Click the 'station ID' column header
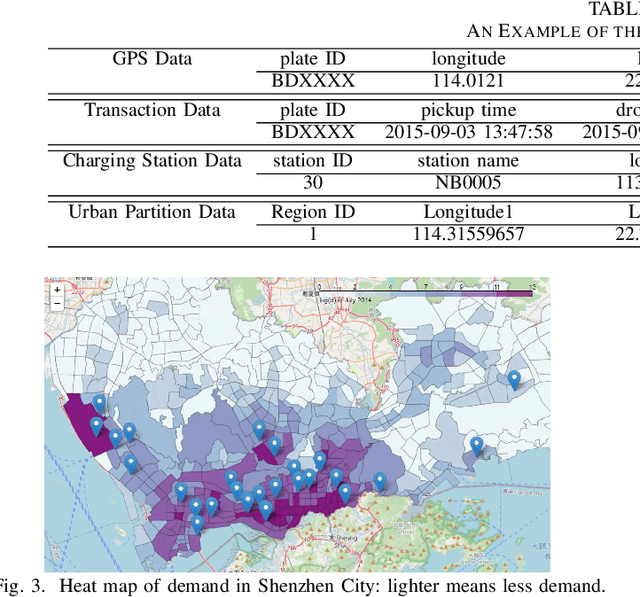The width and height of the screenshot is (640, 597). pos(313,160)
